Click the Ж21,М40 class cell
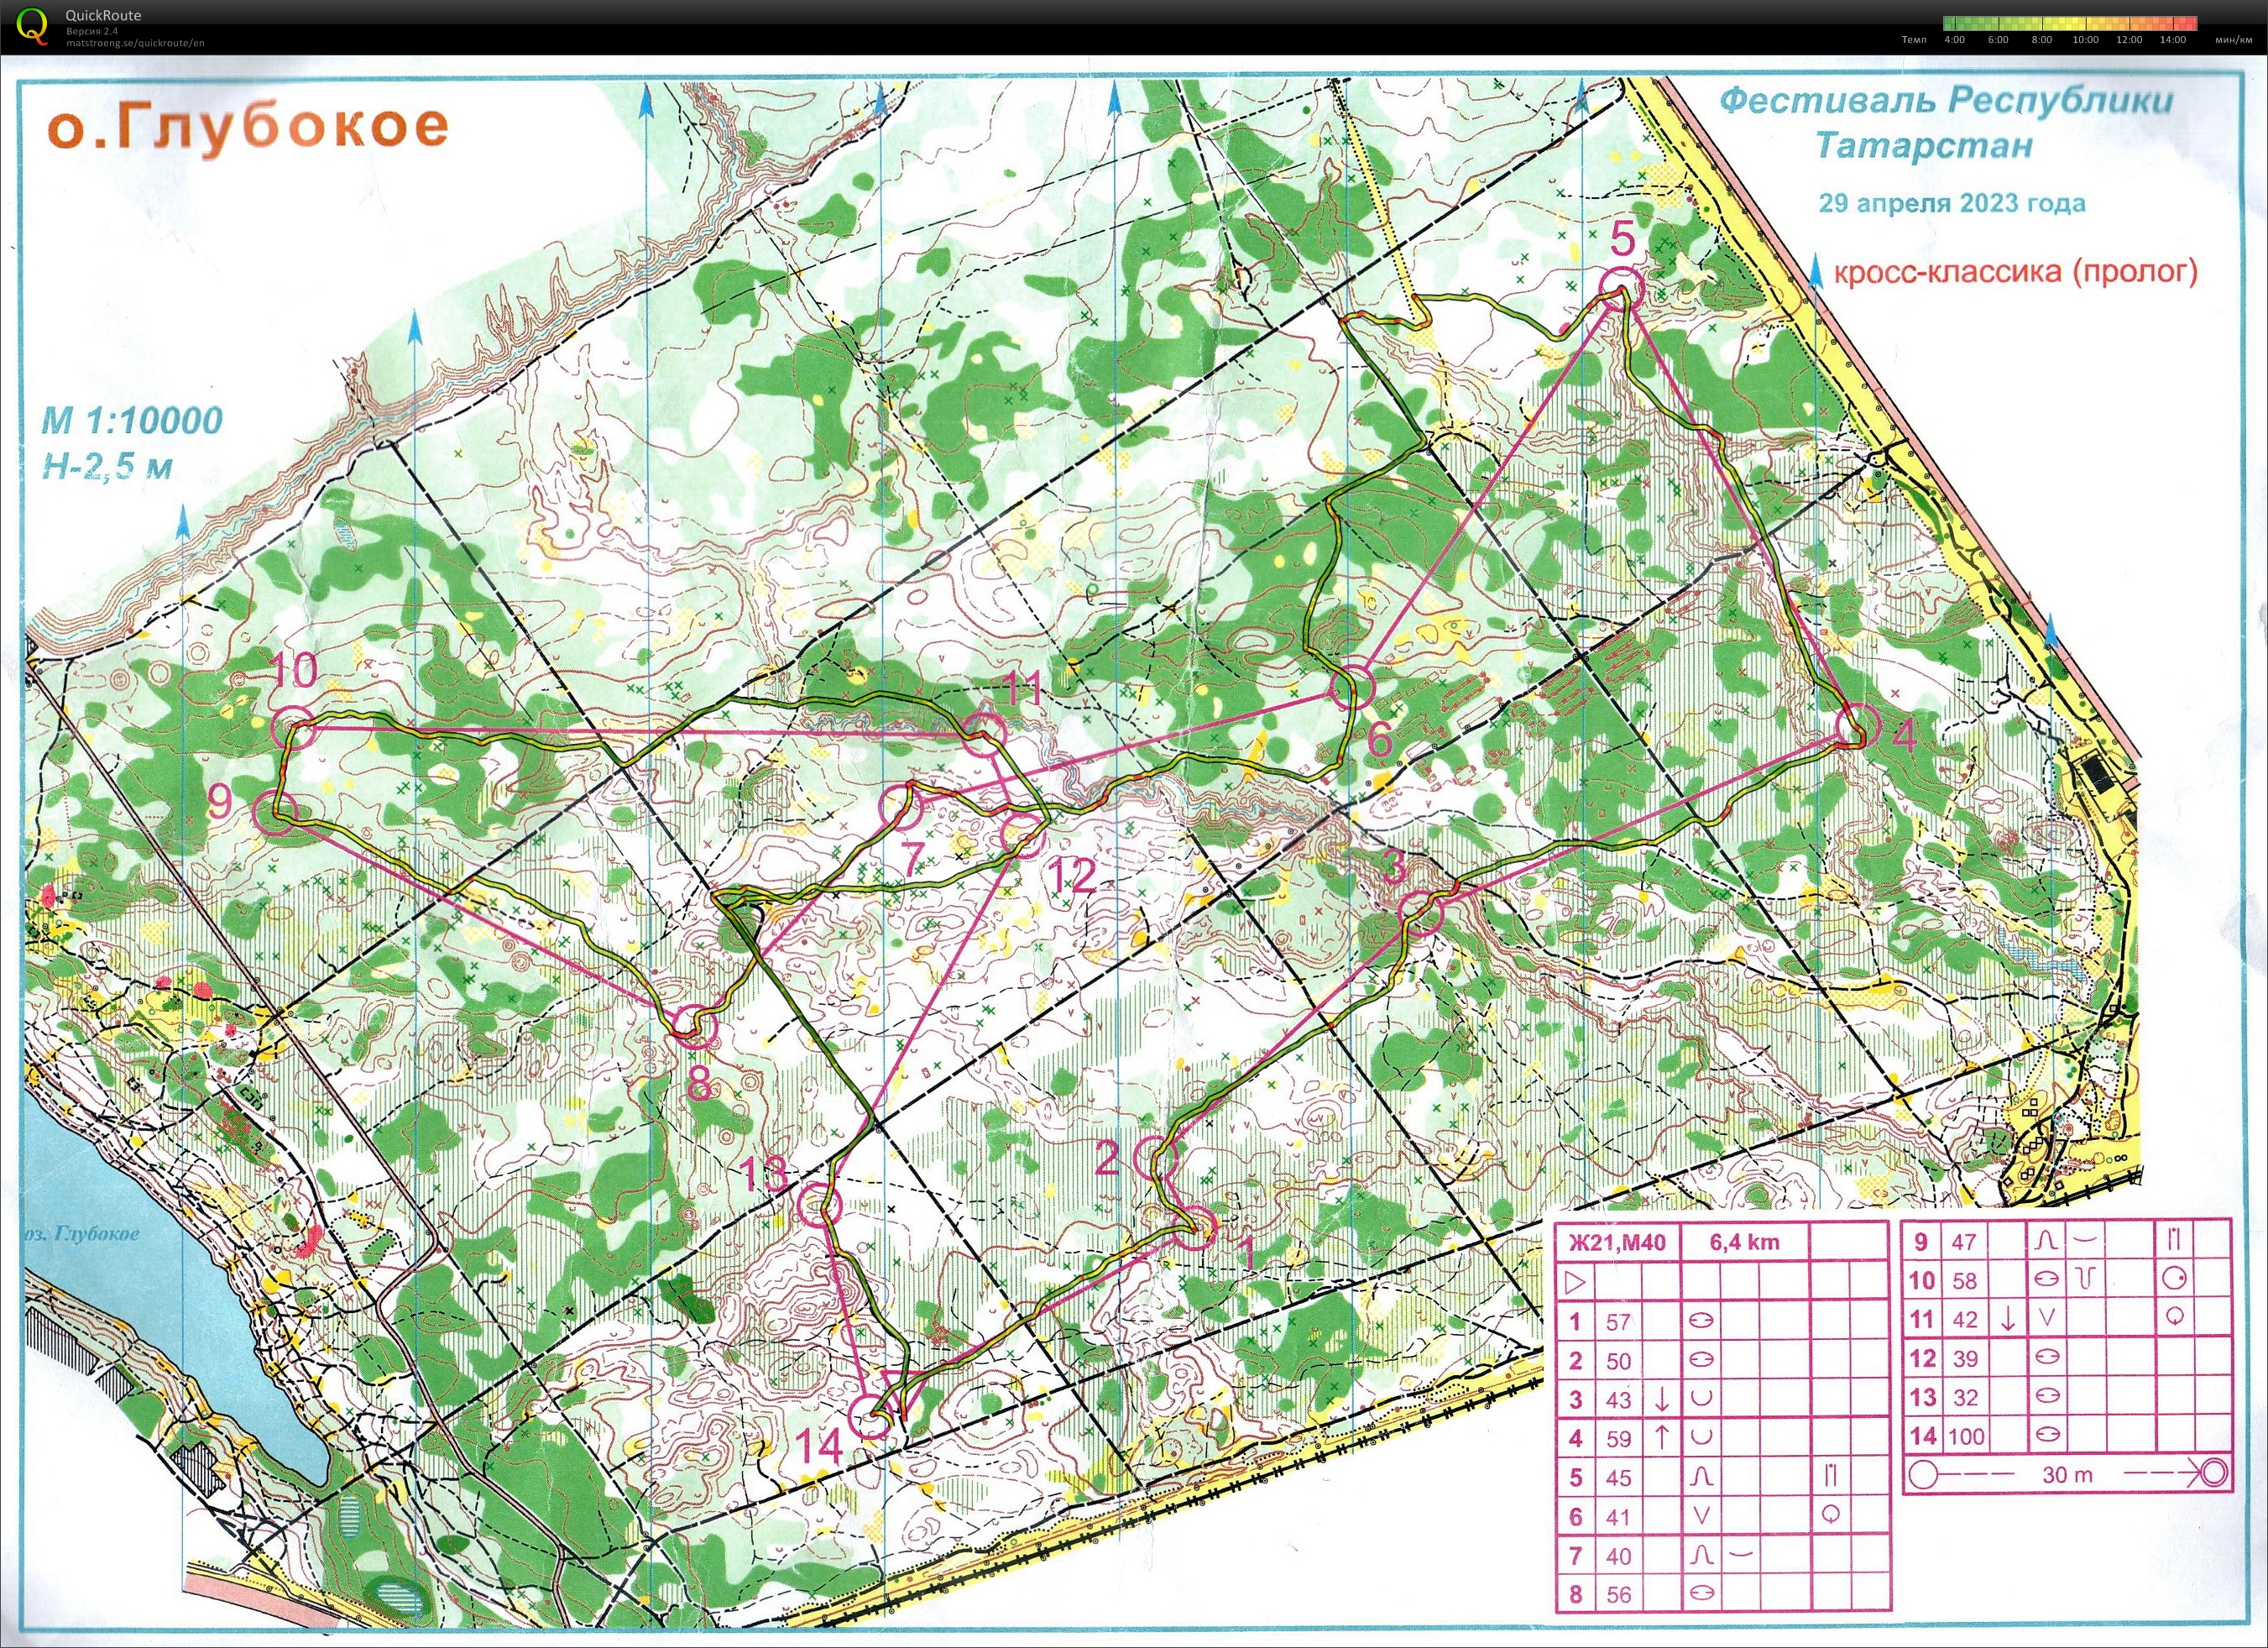 [1617, 1243]
